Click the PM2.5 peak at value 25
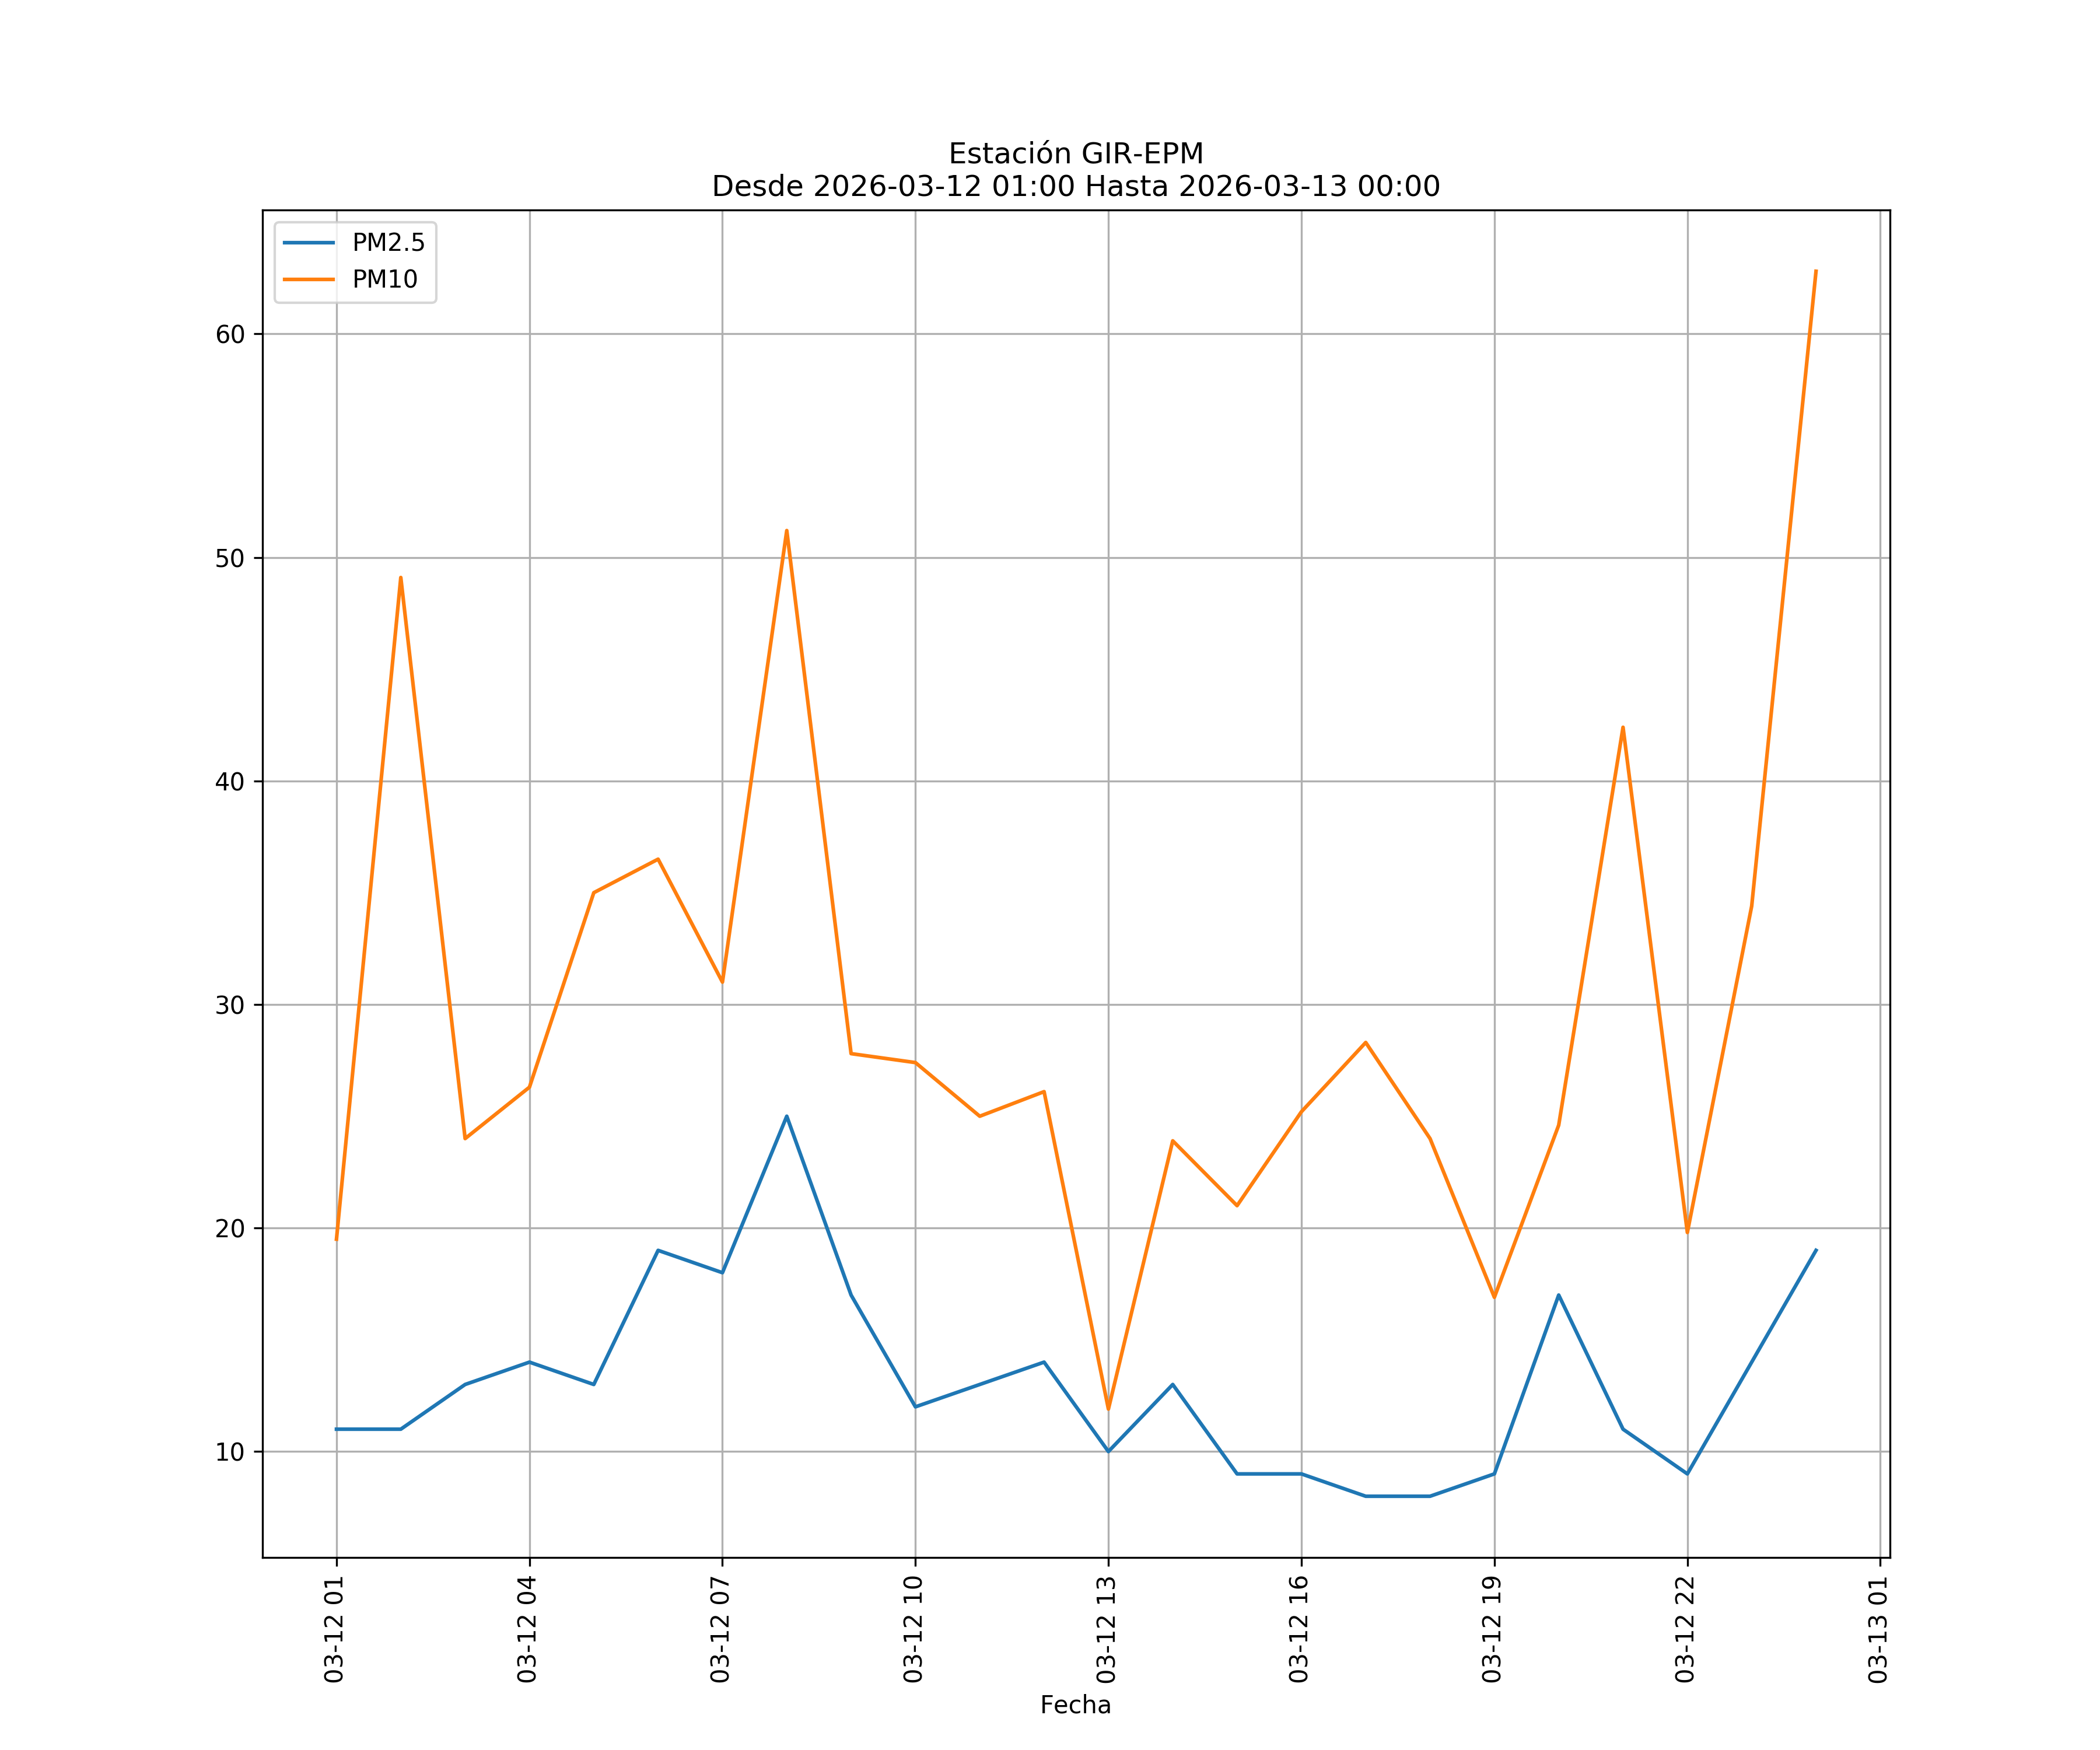The width and height of the screenshot is (2100, 1750). pyautogui.click(x=786, y=1117)
